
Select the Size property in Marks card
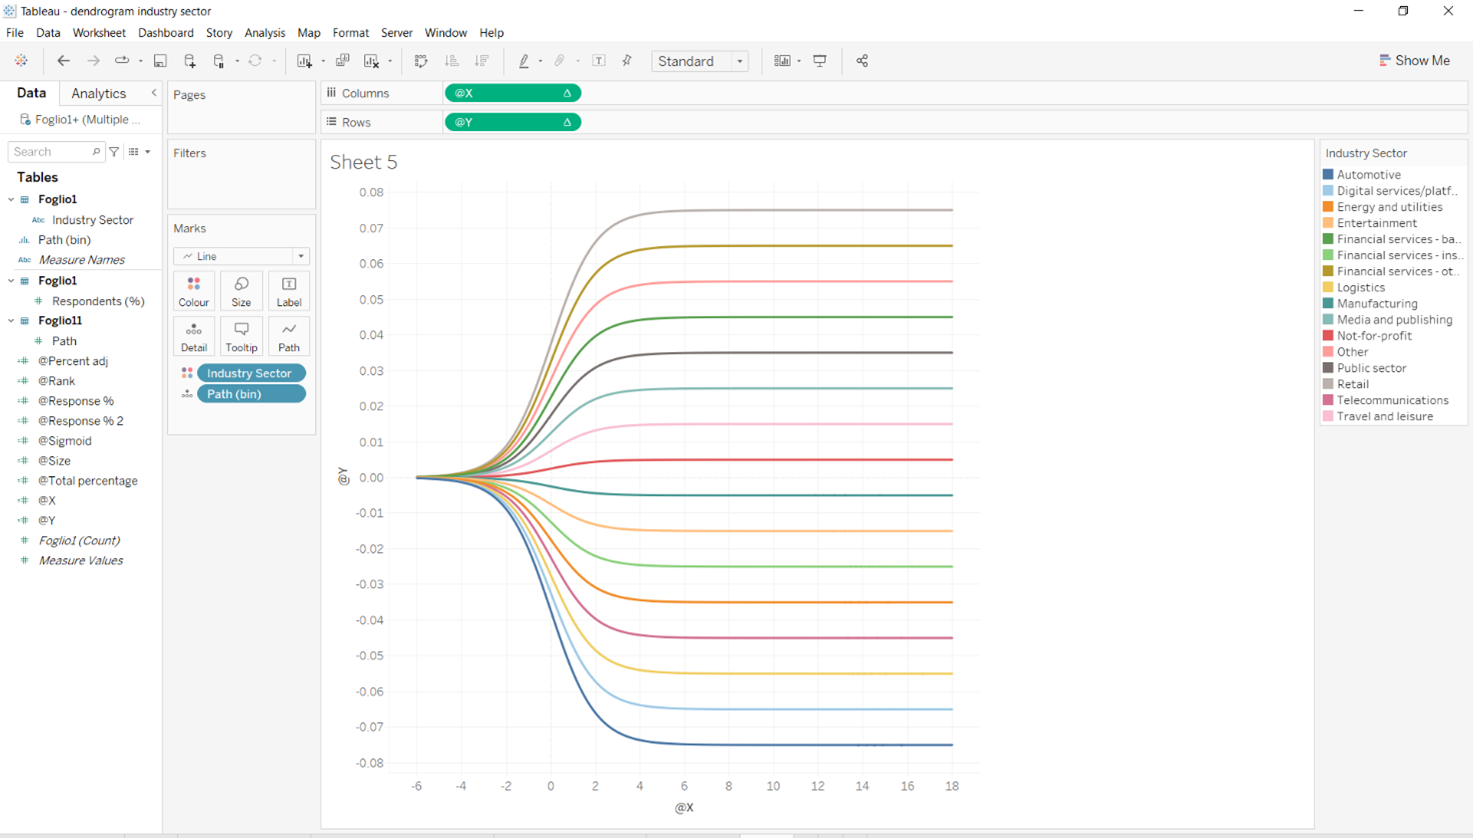click(x=241, y=291)
